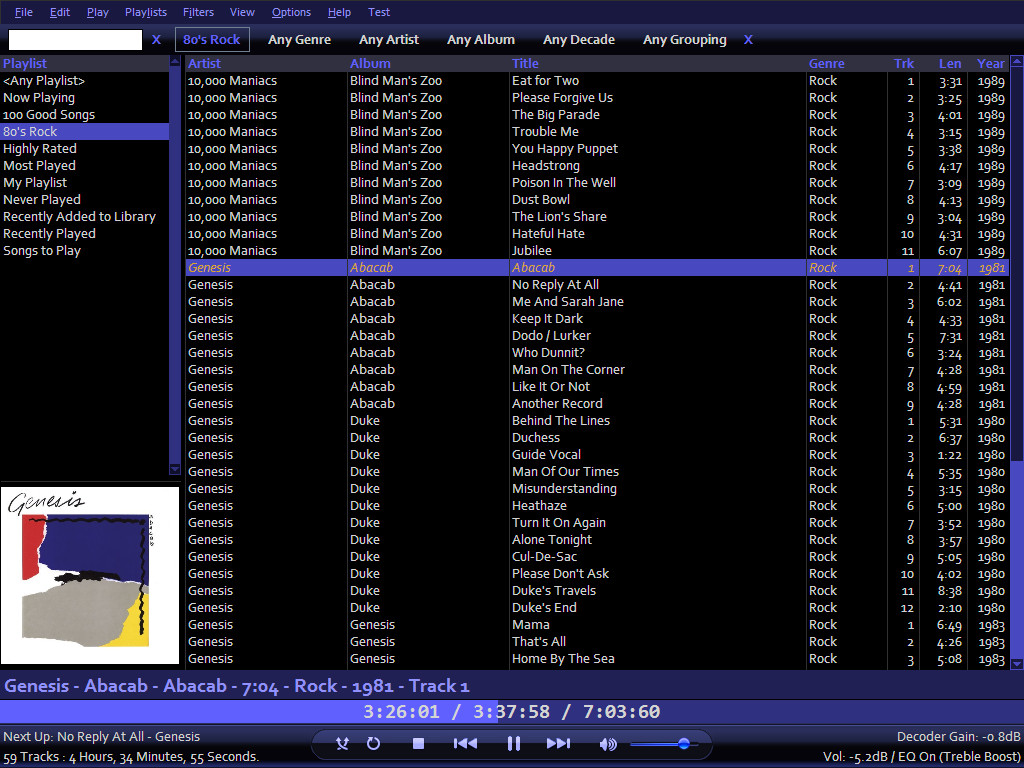Open the 80's Rock playlist filter
The height and width of the screenshot is (768, 1024).
coord(212,40)
